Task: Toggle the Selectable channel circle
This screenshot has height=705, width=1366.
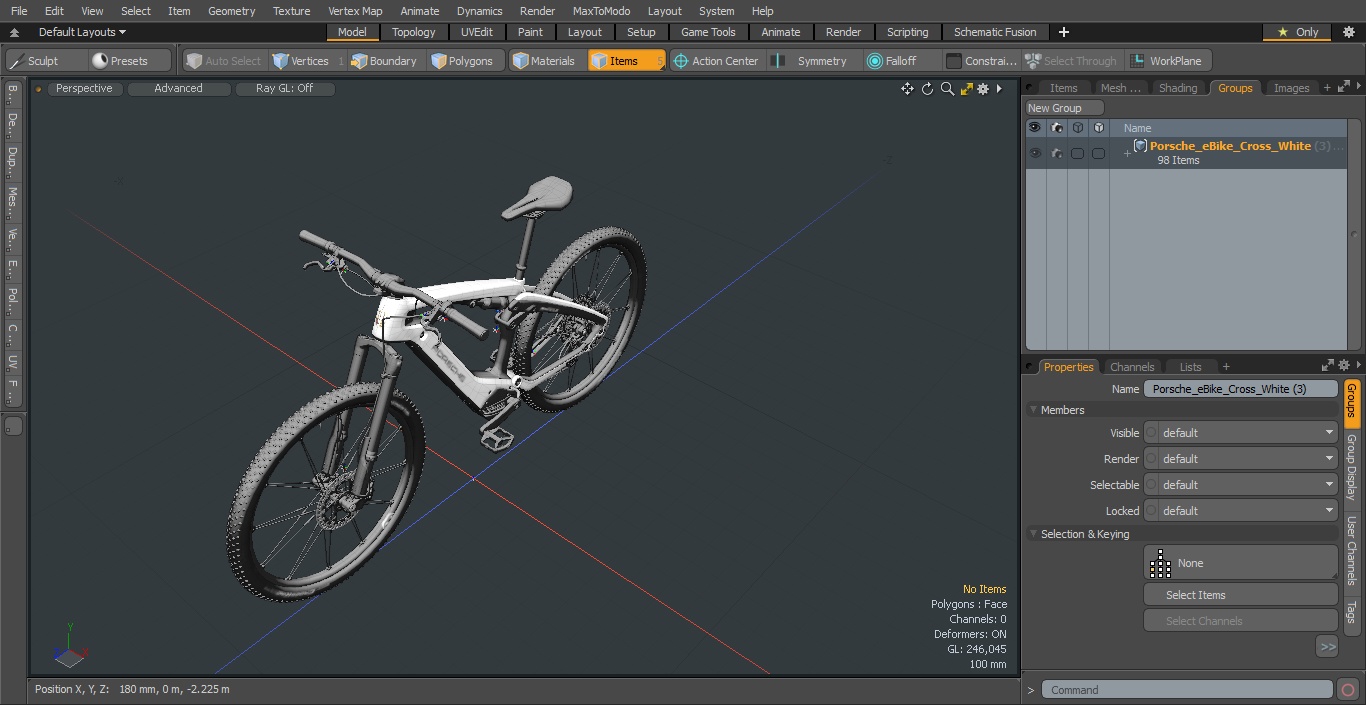Action: [1151, 485]
